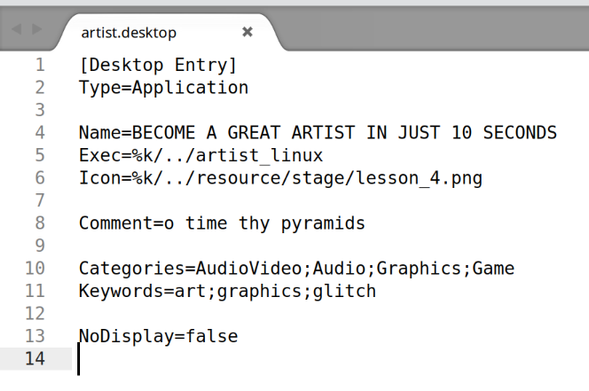Image resolution: width=589 pixels, height=391 pixels.
Task: Click the [Desktop Entry] header line
Action: 158,65
